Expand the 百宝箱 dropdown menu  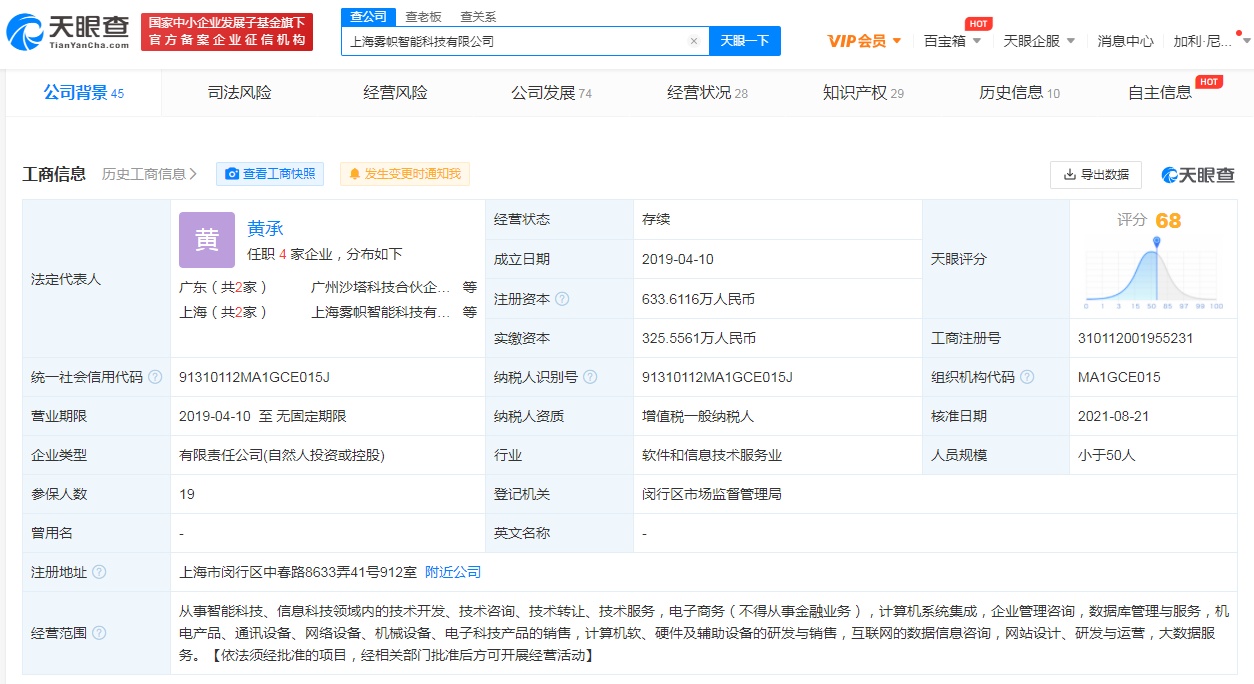tap(952, 41)
